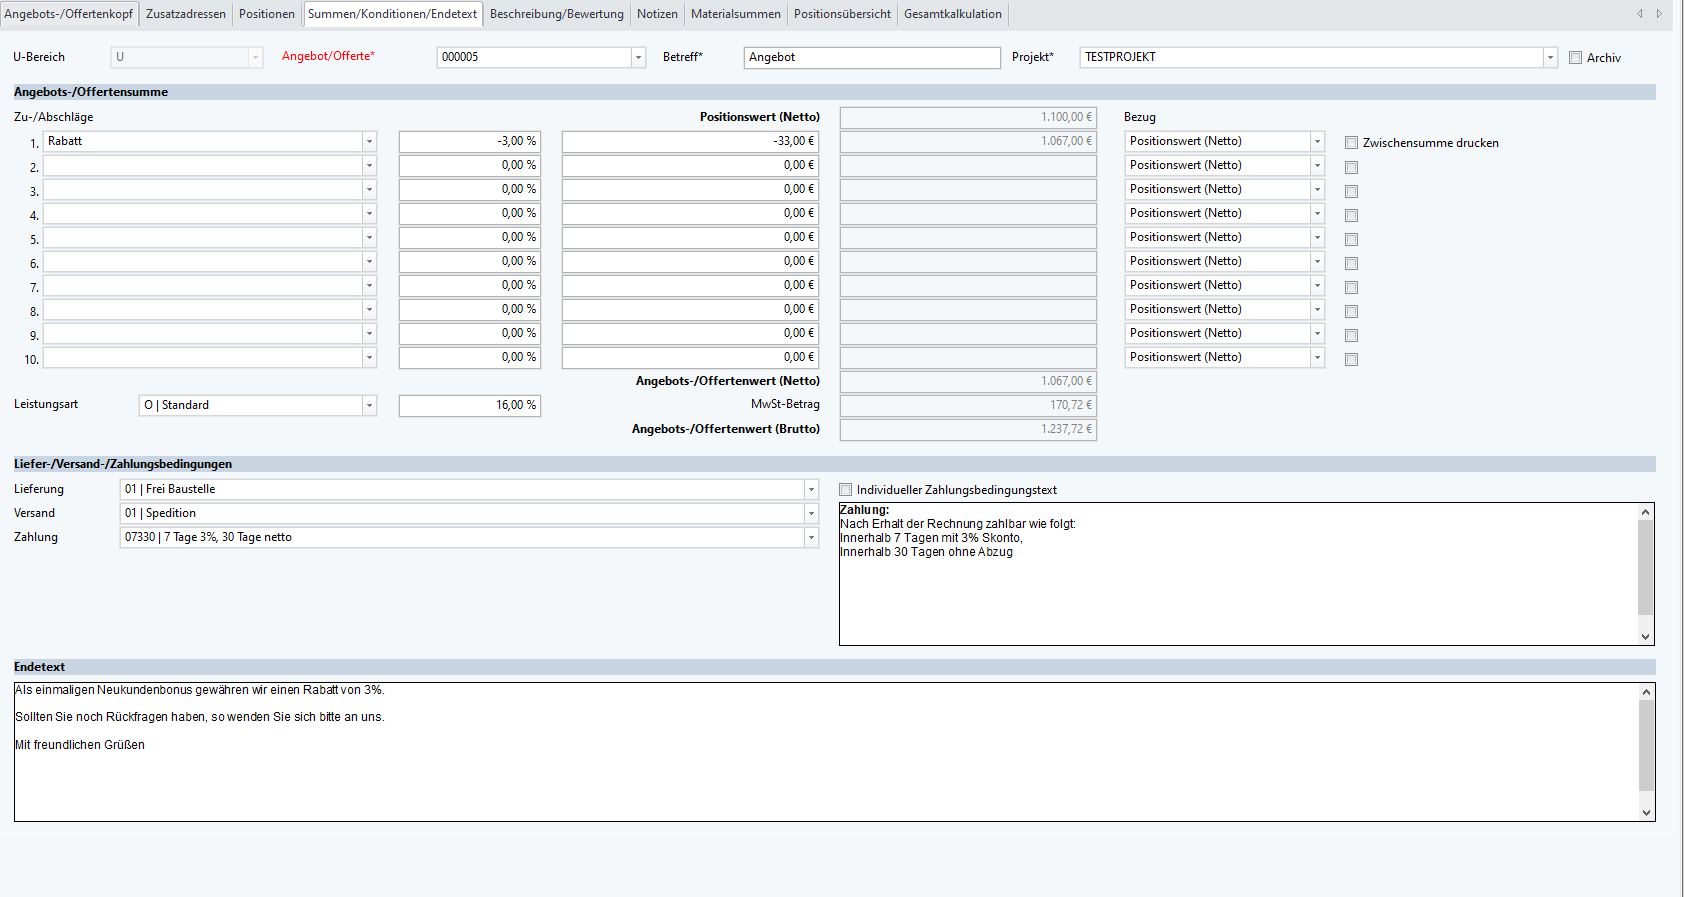Open the Projekt dropdown
The image size is (1684, 897).
[1550, 58]
